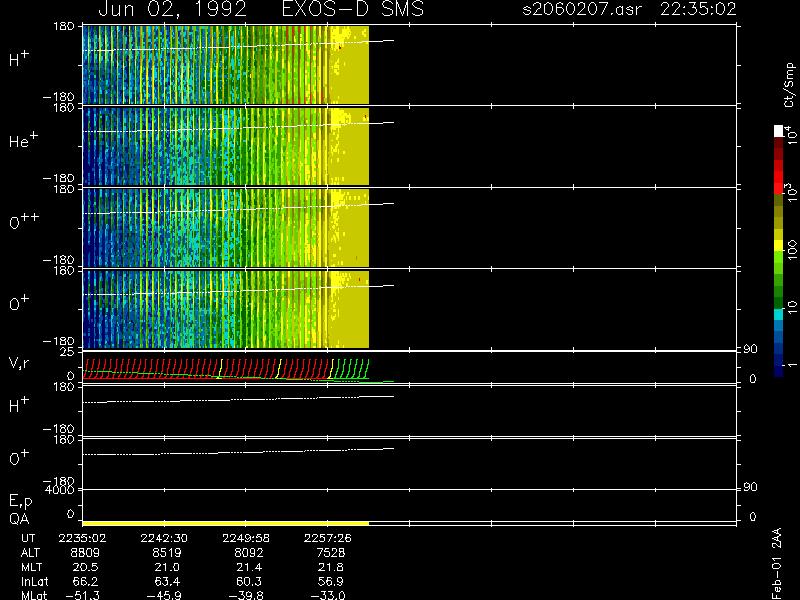800x600 pixels.
Task: Pick the bright yellow colorbar segment
Action: pyautogui.click(x=779, y=246)
